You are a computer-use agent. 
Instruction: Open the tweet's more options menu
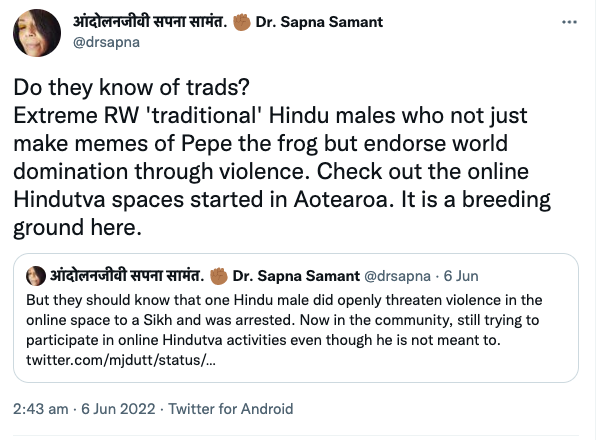tap(571, 19)
